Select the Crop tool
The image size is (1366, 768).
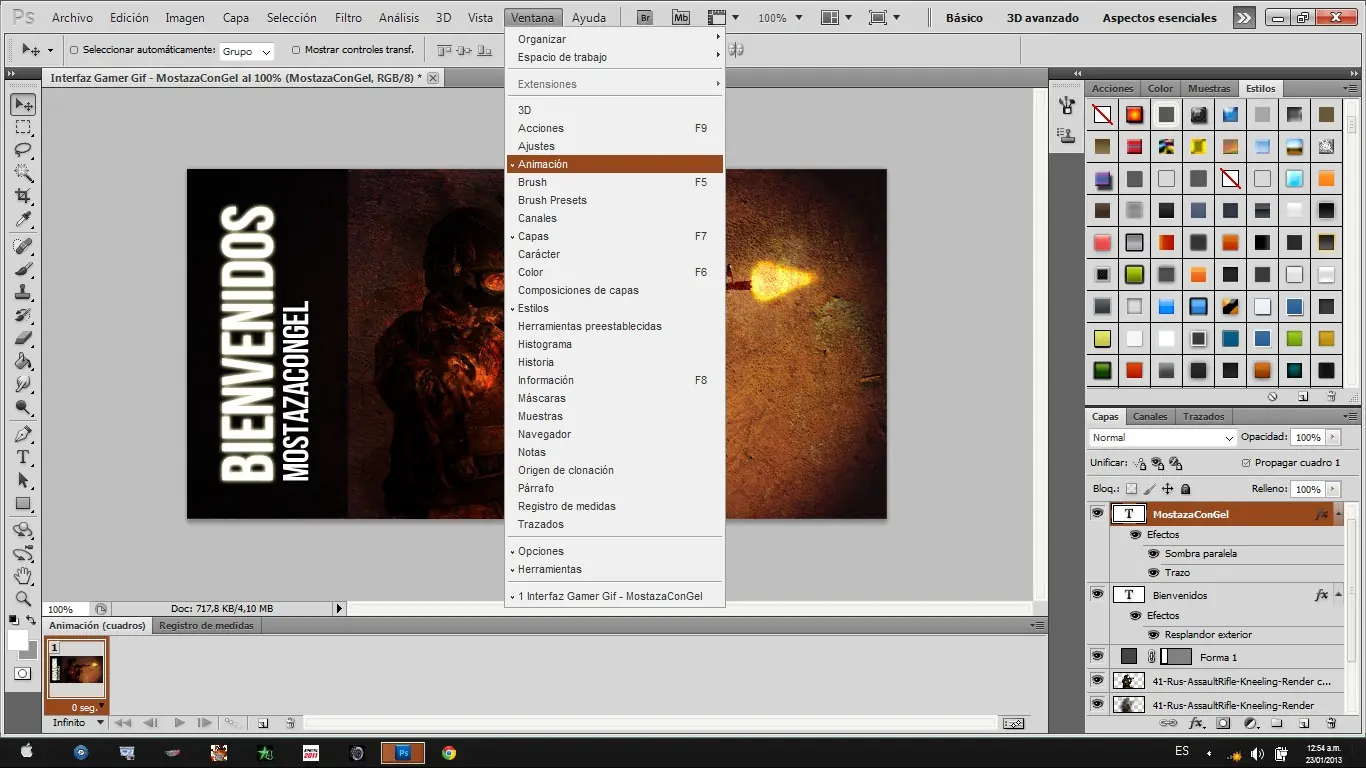(x=23, y=196)
